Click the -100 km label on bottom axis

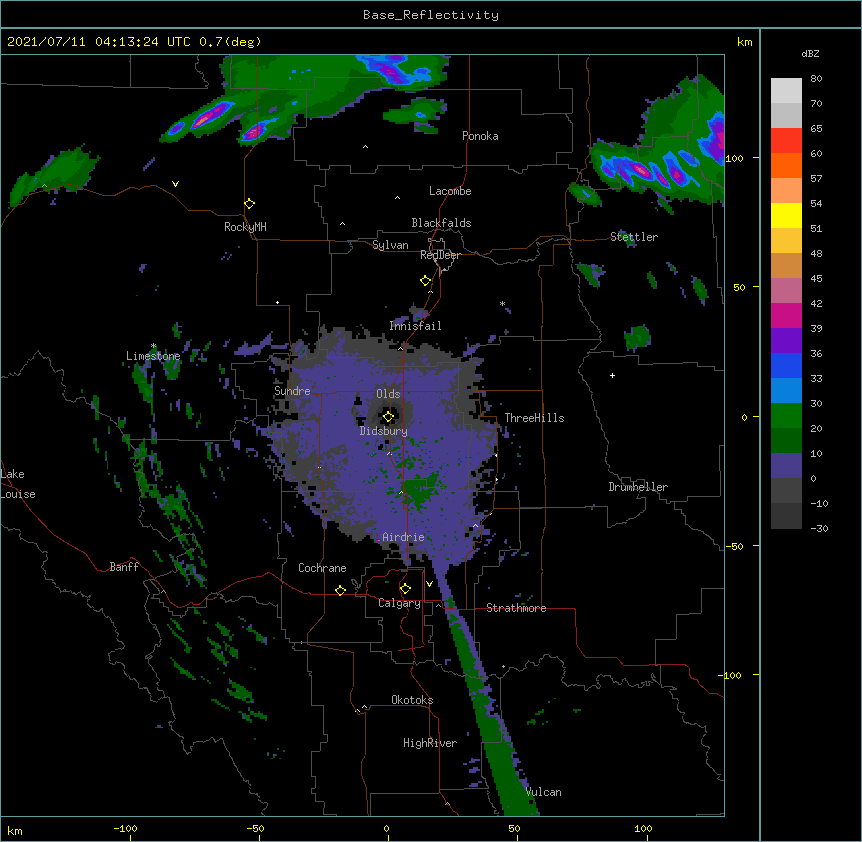click(125, 828)
